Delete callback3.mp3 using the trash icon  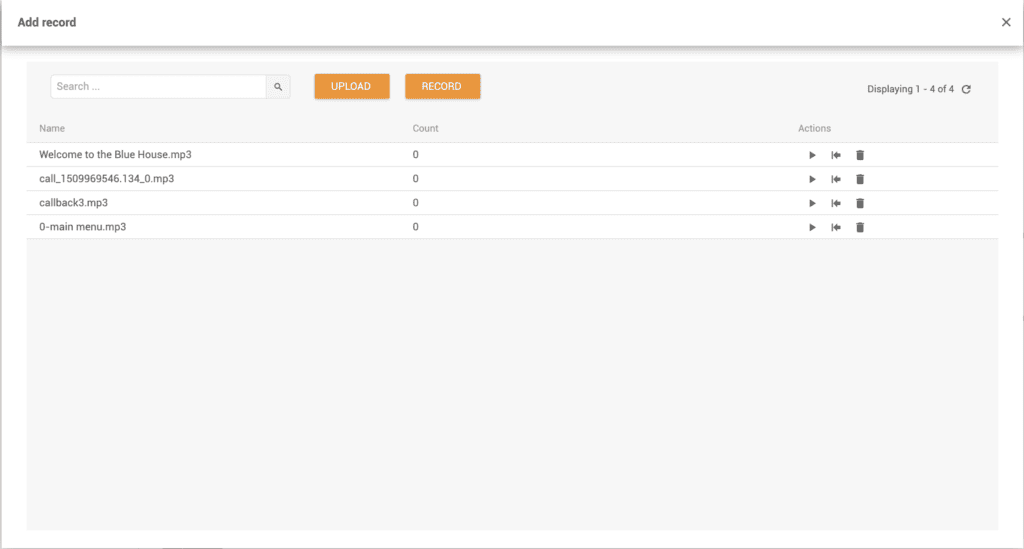coord(860,203)
